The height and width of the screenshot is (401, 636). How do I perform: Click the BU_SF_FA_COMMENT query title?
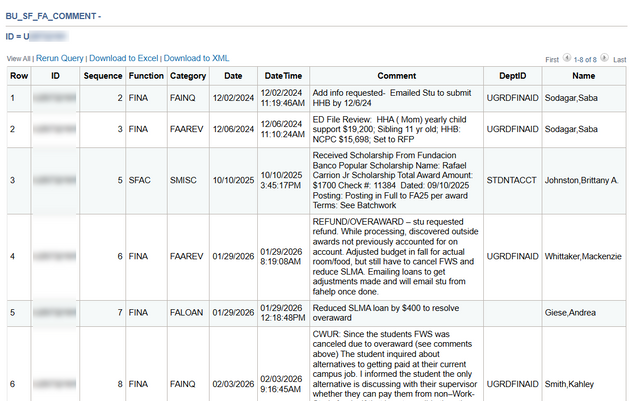tap(53, 16)
